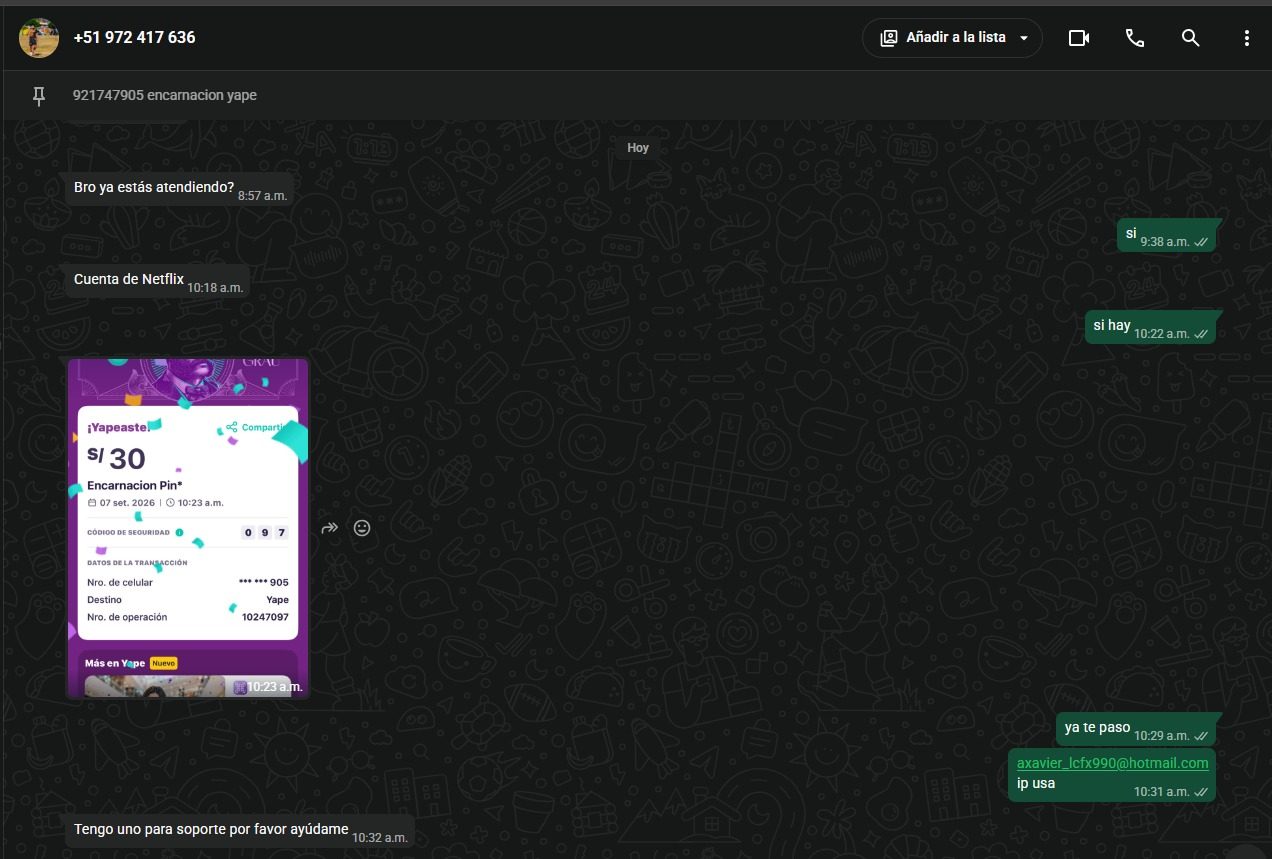
Task: Click the si hay sent message bubble
Action: (x=1150, y=327)
